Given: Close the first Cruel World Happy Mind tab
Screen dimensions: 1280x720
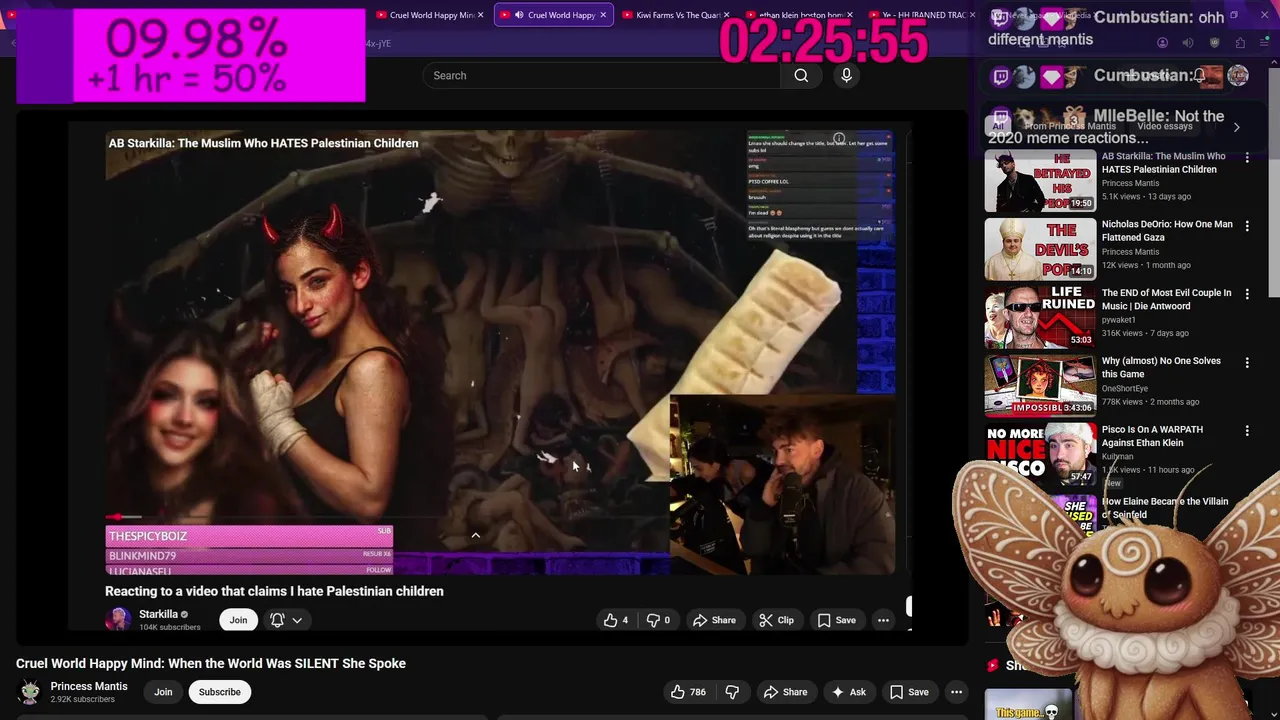Looking at the screenshot, I should [480, 15].
